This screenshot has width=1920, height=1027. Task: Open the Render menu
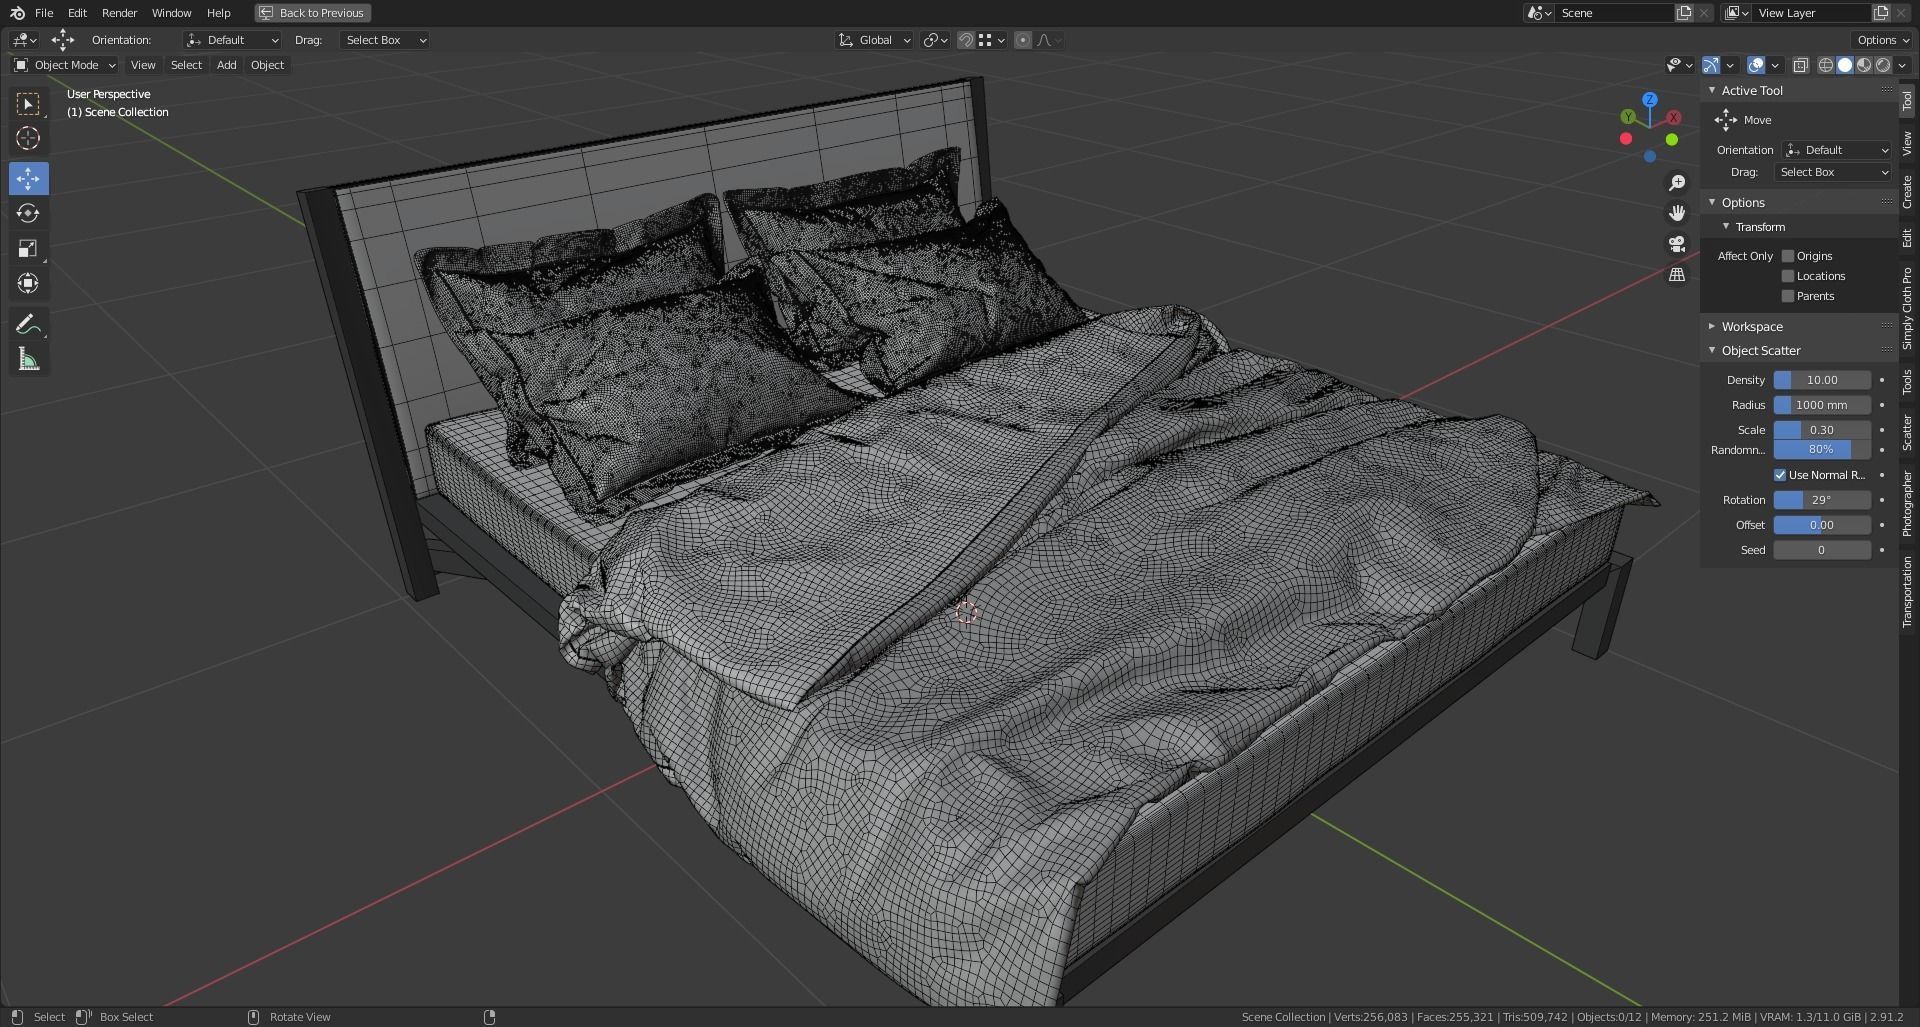click(x=119, y=13)
